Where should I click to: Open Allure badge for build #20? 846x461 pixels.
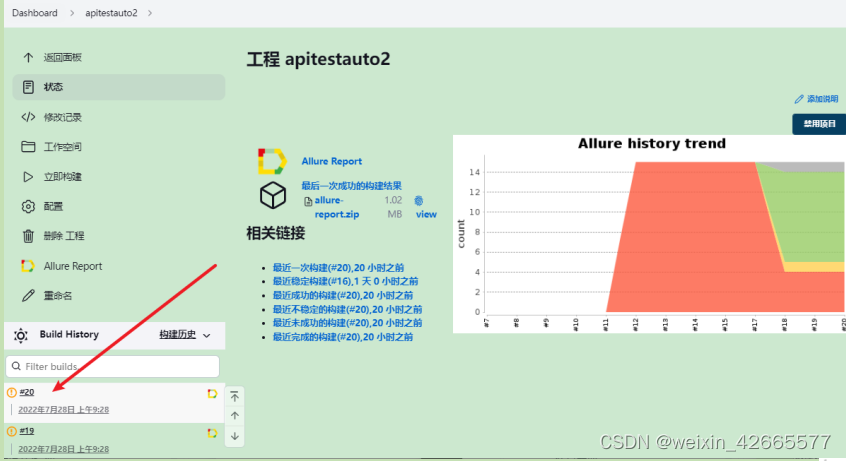[x=212, y=394]
